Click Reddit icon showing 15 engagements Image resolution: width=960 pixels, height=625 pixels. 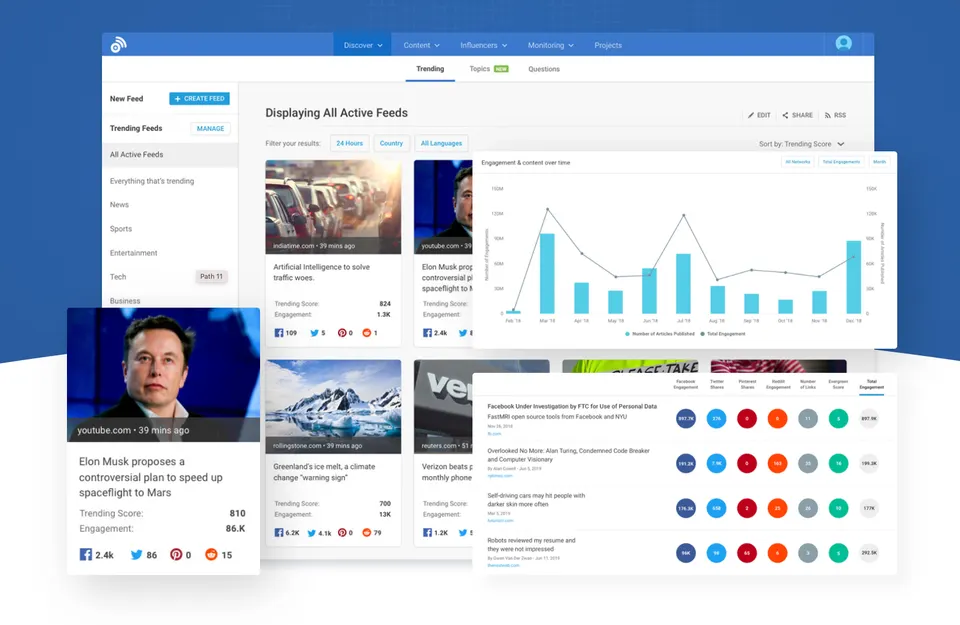click(211, 555)
